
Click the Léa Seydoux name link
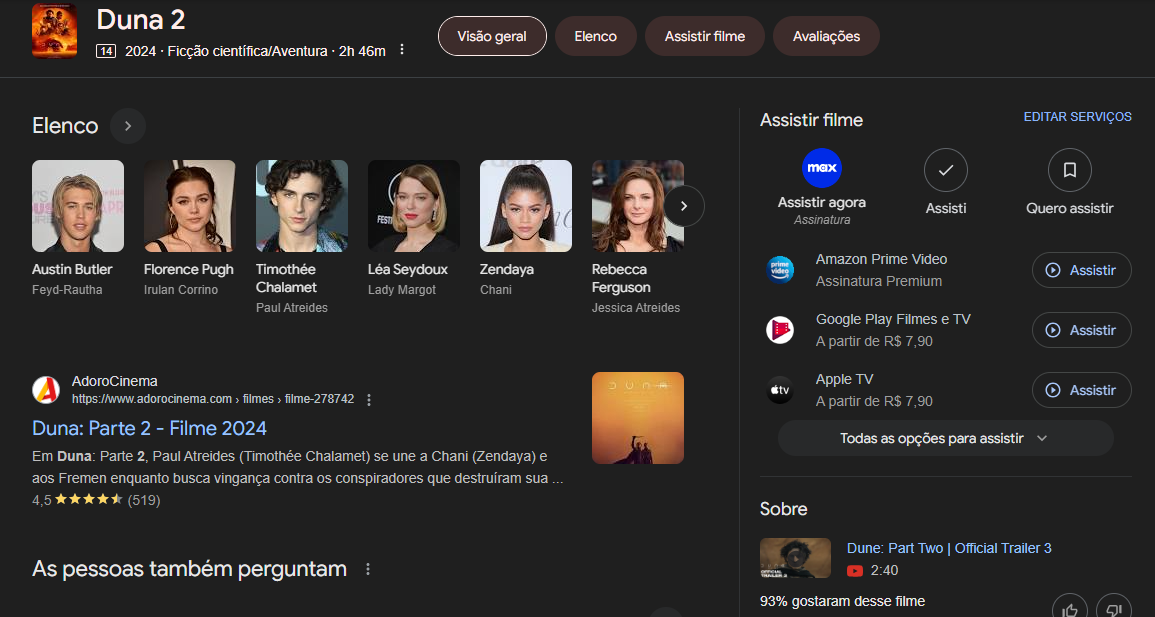(x=407, y=269)
